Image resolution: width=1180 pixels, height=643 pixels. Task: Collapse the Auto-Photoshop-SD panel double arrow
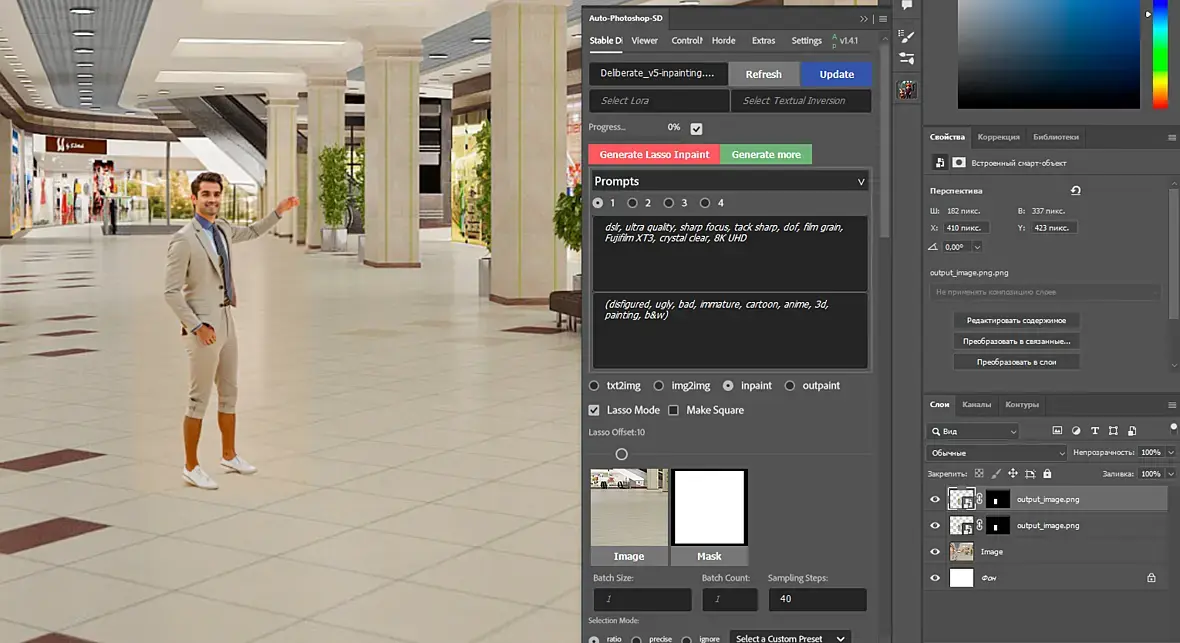863,19
